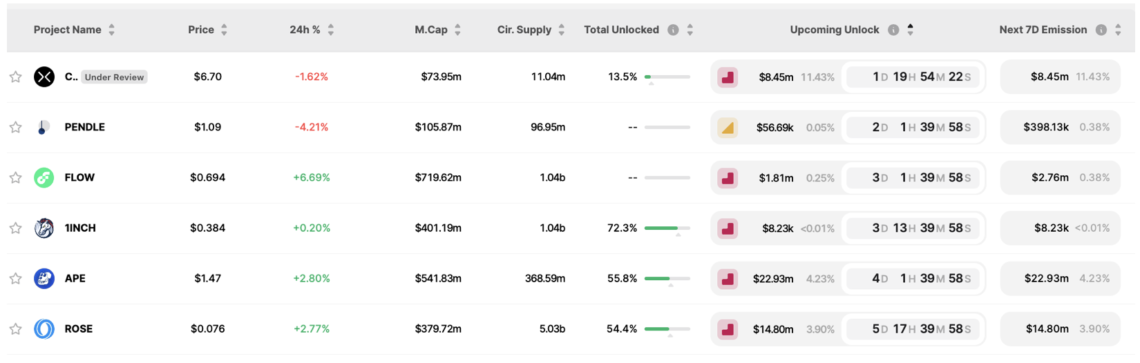Screen dimensions: 1140x363
Task: Sort by 24h % column arrows
Action: [331, 30]
